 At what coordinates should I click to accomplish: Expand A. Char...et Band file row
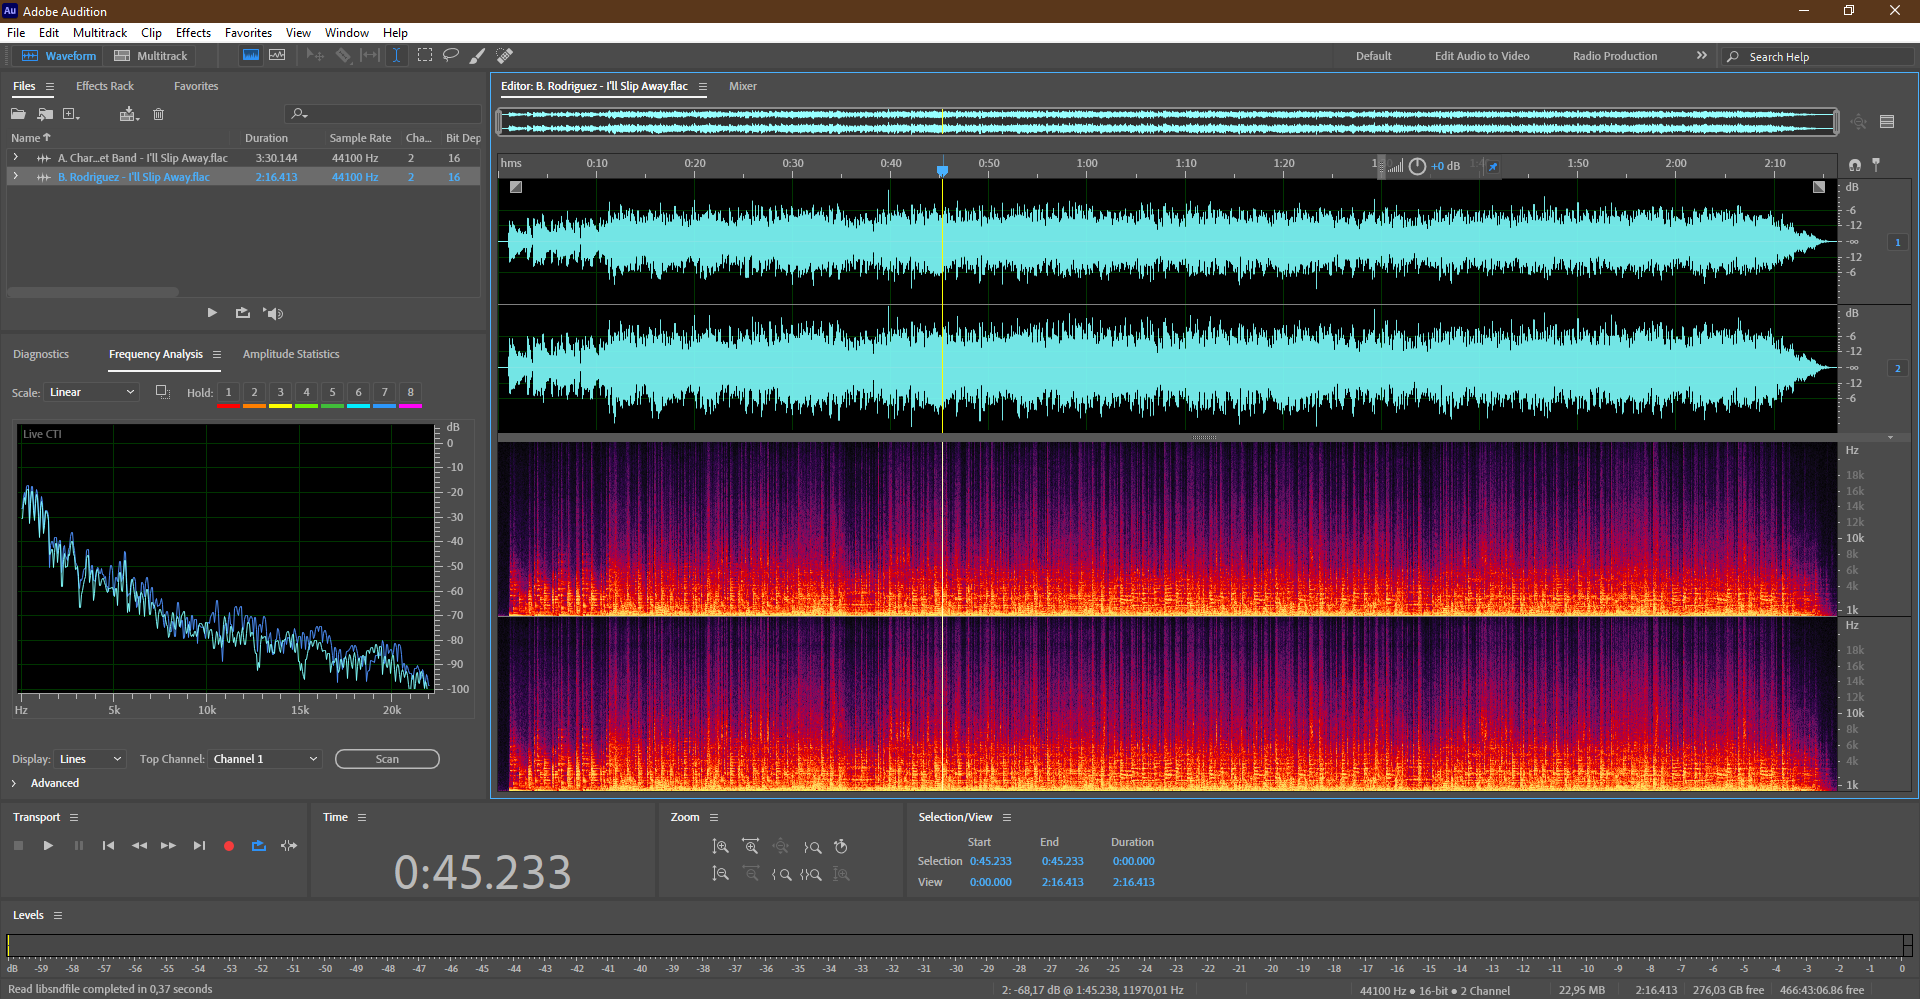(x=16, y=158)
